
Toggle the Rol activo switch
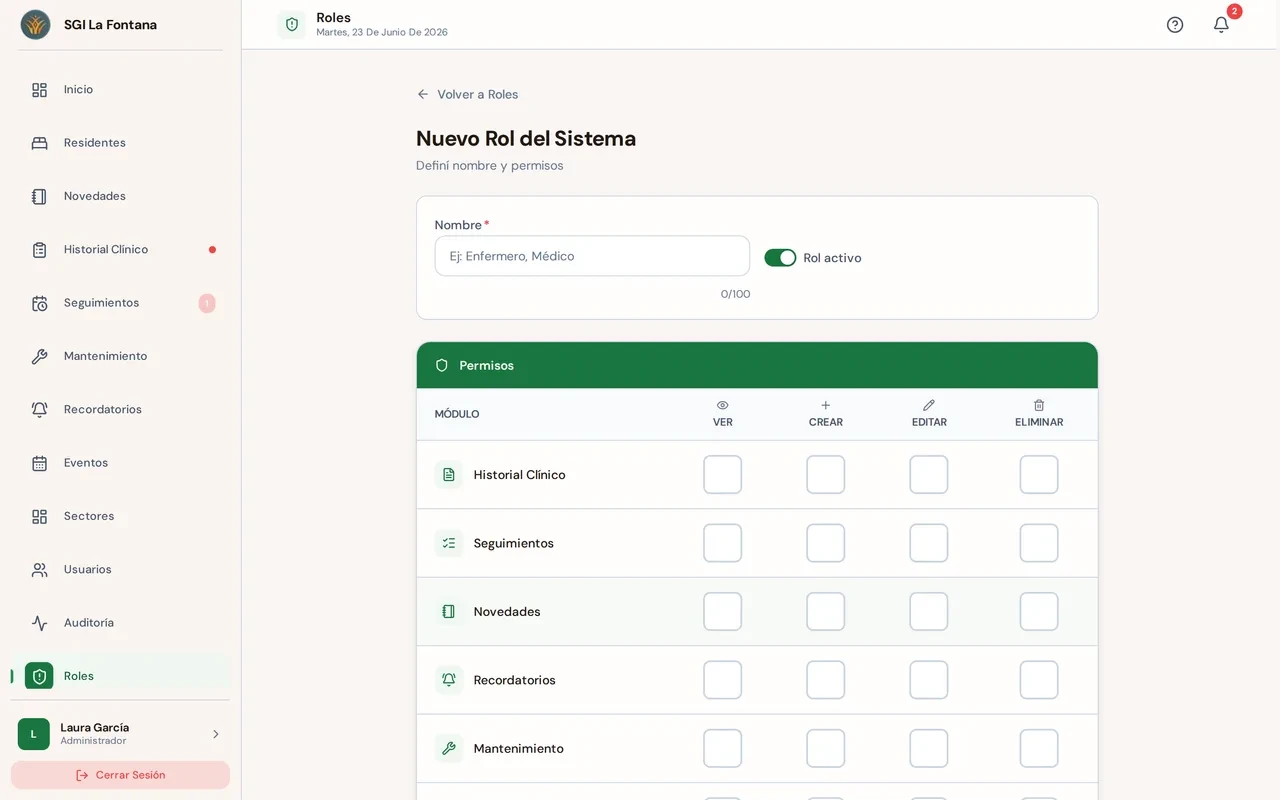tap(780, 258)
